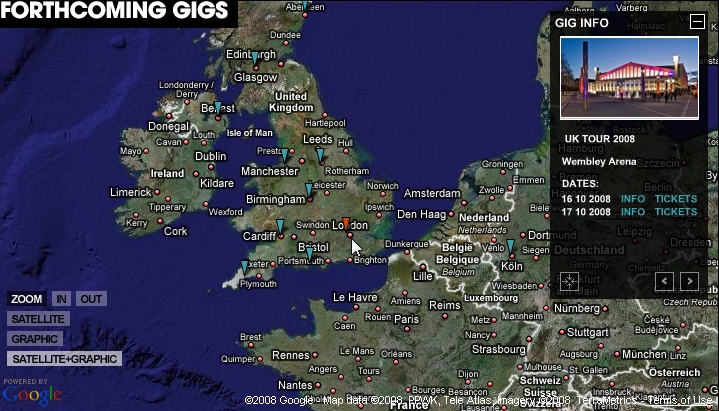Screen dimensions: 719x411
Task: Click the UK TOUR 2008 title
Action: click(x=600, y=139)
